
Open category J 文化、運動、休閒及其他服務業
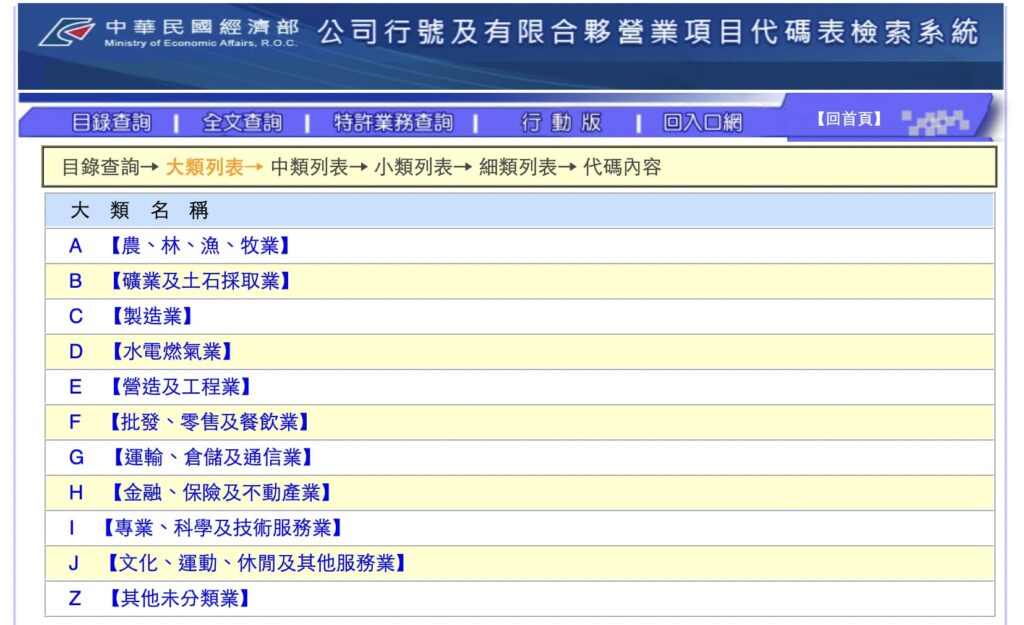pyautogui.click(x=255, y=563)
